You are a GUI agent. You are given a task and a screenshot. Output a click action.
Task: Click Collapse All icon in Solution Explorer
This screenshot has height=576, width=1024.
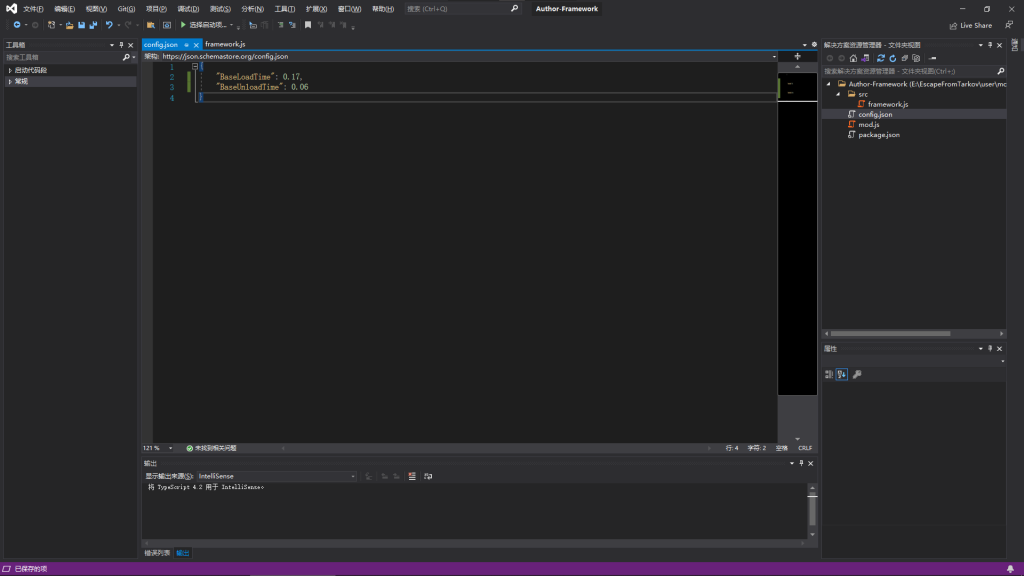(904, 58)
